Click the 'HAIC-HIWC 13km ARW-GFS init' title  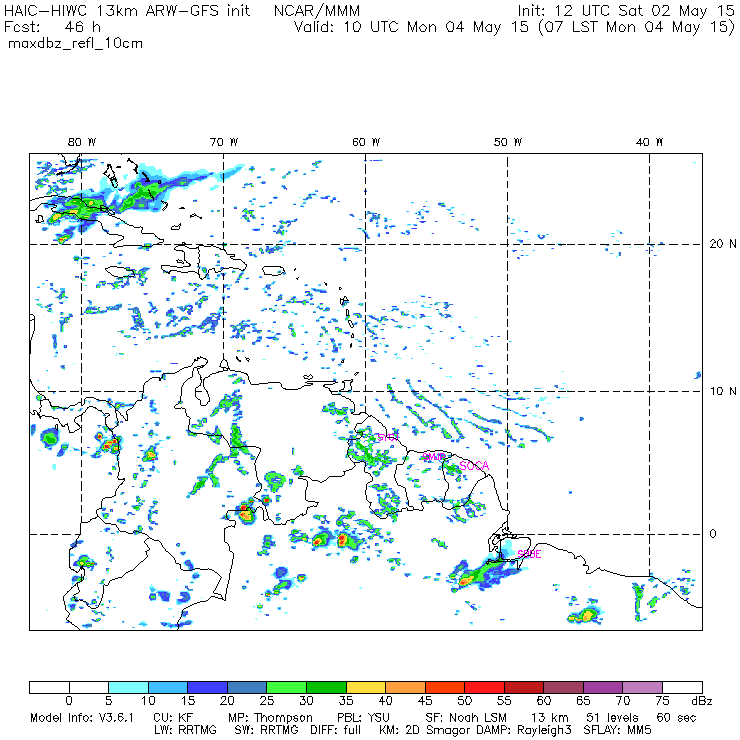(x=126, y=11)
